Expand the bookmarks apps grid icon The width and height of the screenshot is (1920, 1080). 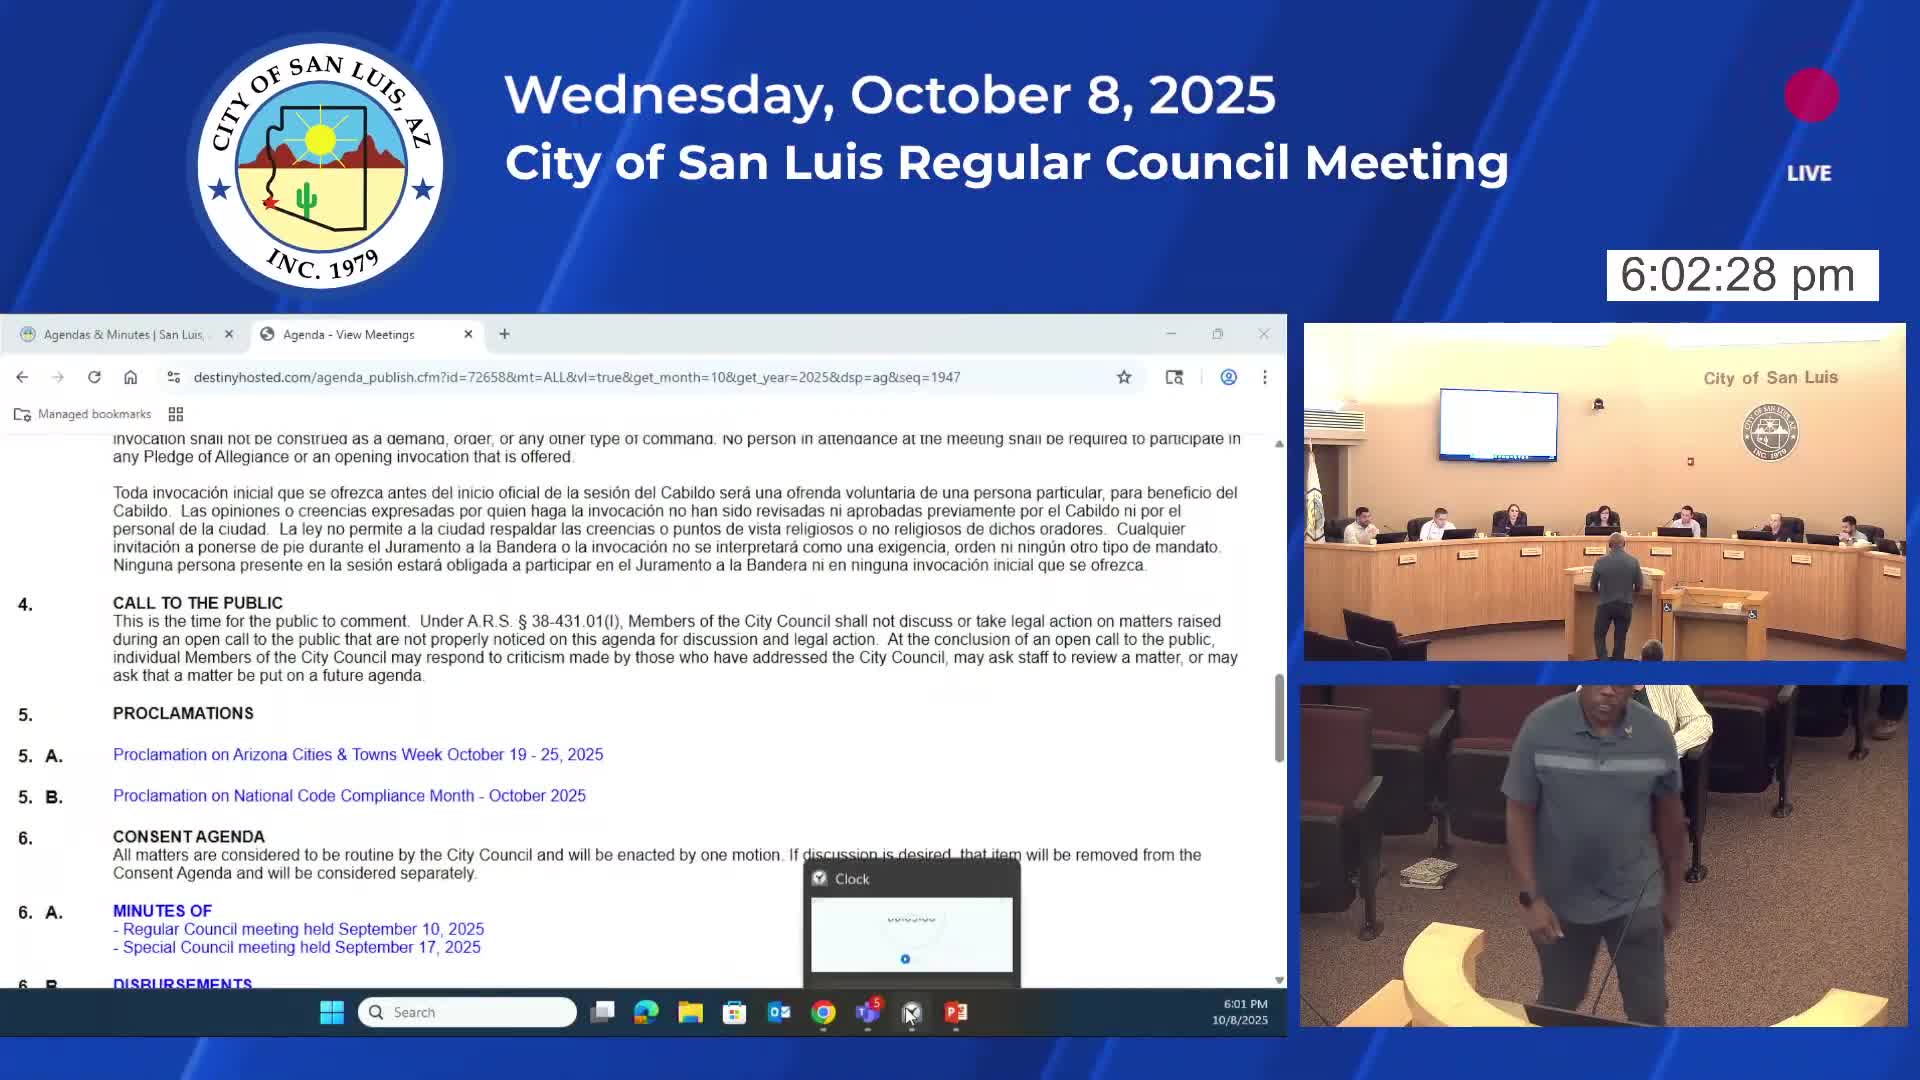176,413
